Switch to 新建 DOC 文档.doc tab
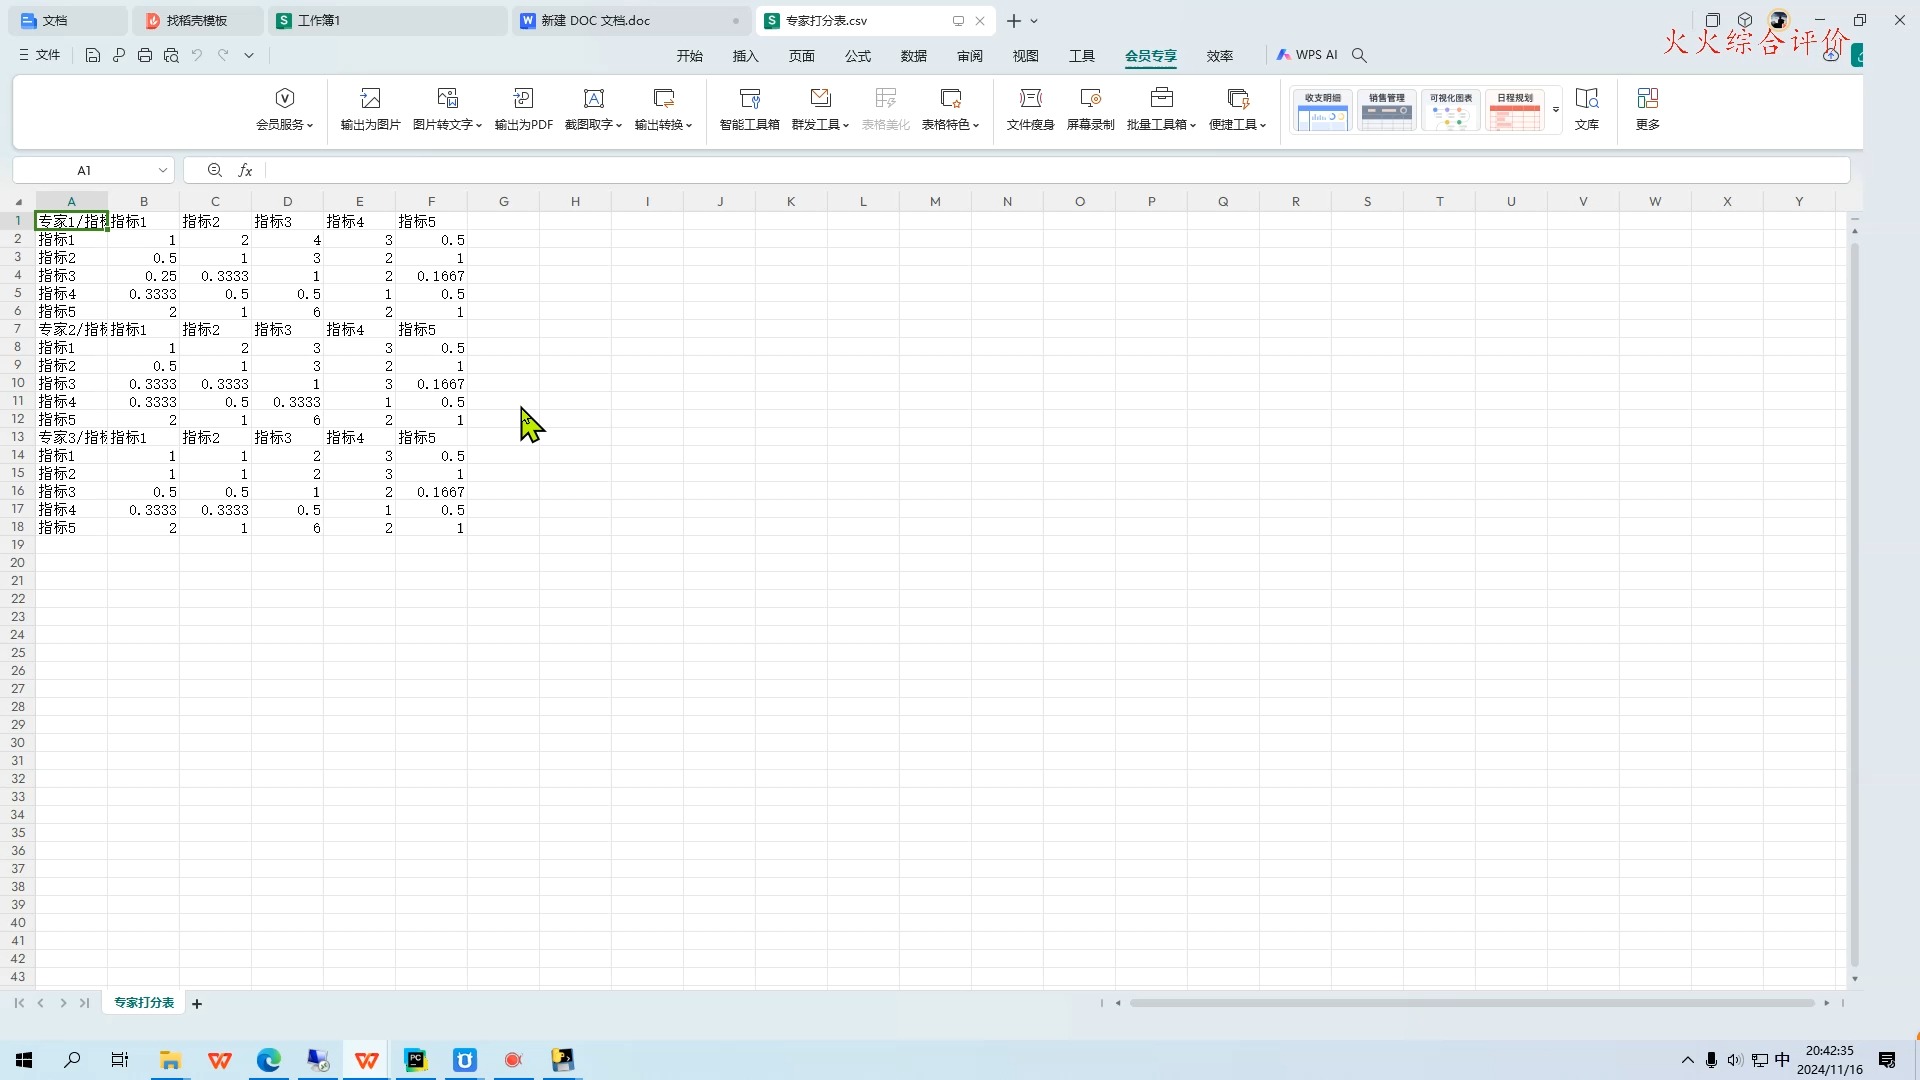The width and height of the screenshot is (1920, 1080). pos(595,21)
